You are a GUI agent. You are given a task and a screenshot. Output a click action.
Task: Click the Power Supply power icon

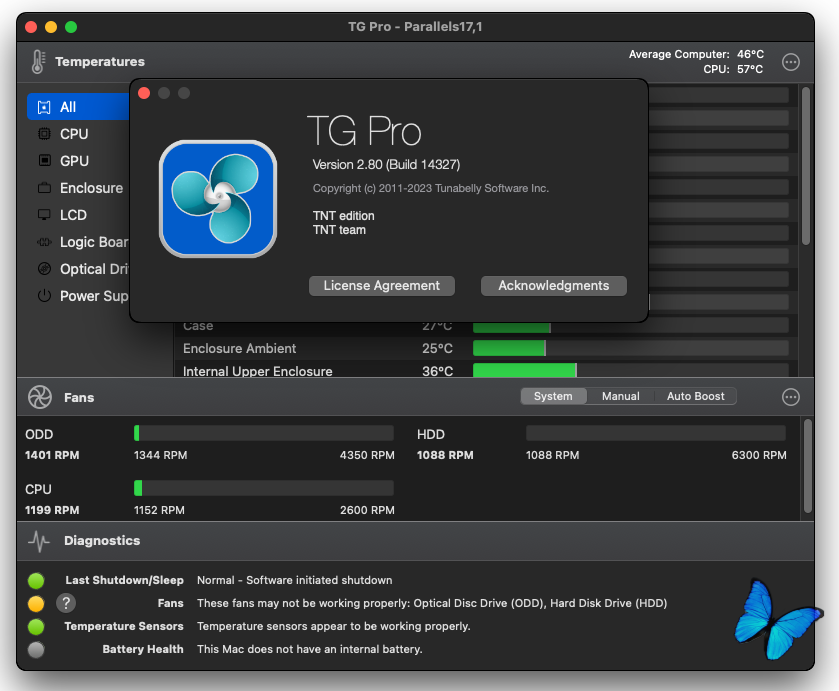tap(44, 295)
